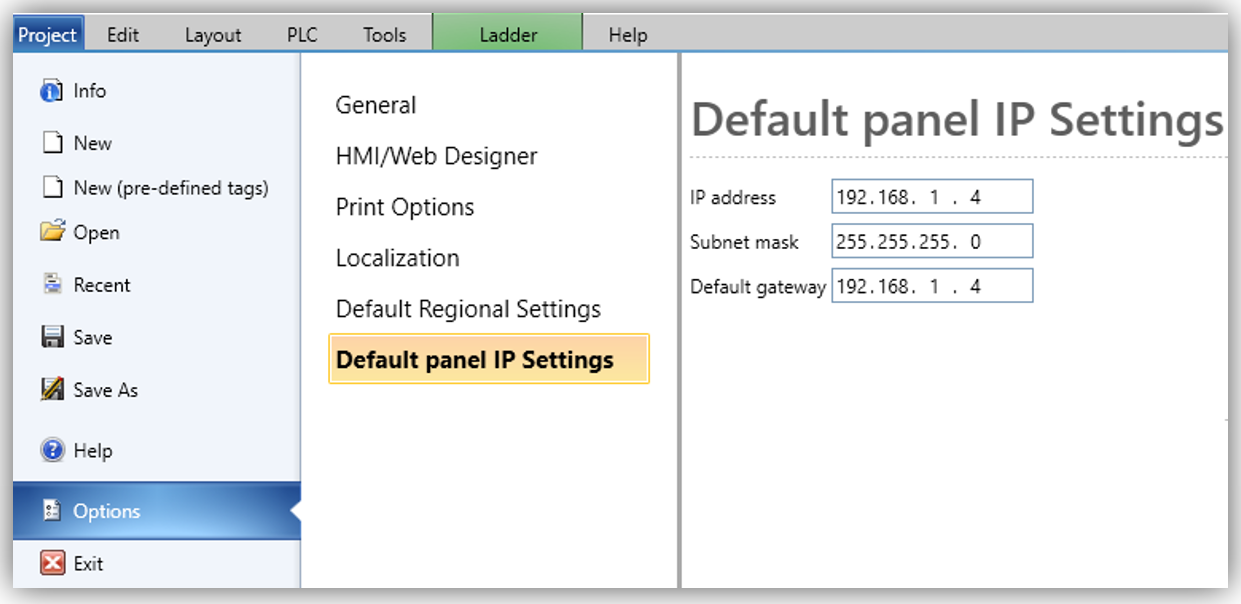Open the PLC menu
This screenshot has width=1241, height=604.
click(x=302, y=35)
